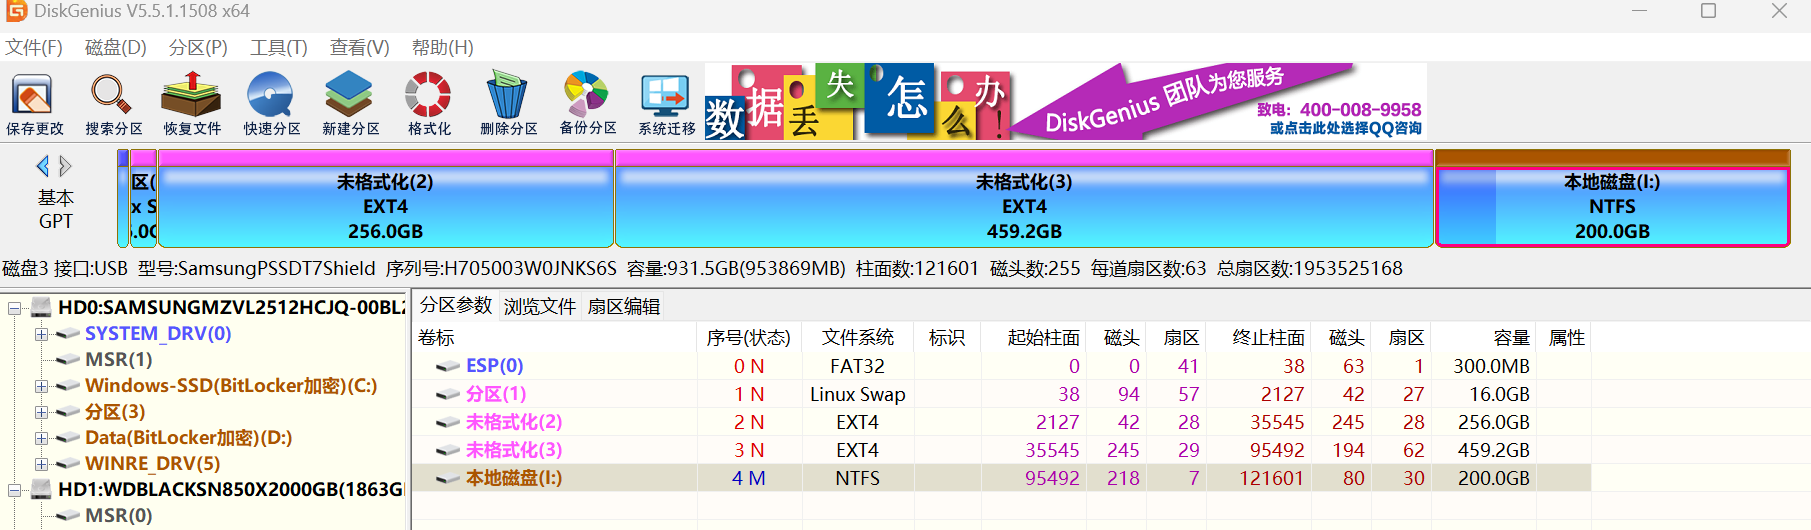Open the 分区(P) menu
Screen dimensions: 1811x530
tap(198, 48)
